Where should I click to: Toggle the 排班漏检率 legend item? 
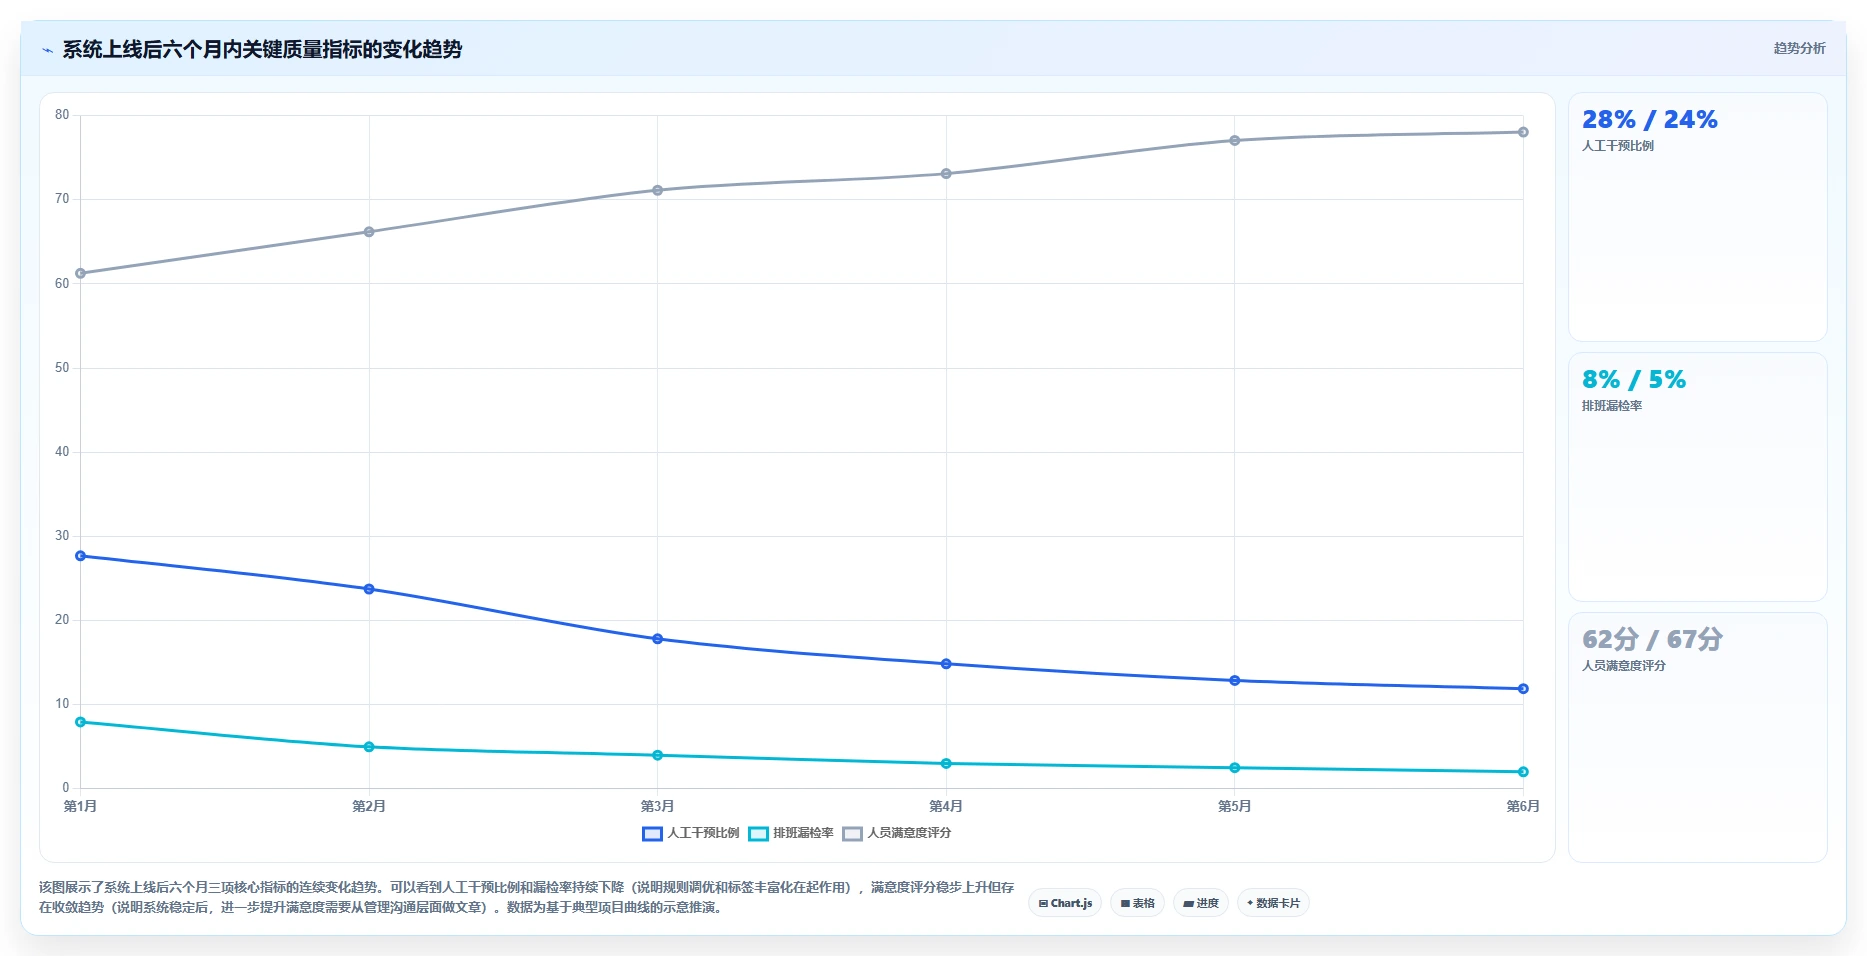click(x=791, y=833)
